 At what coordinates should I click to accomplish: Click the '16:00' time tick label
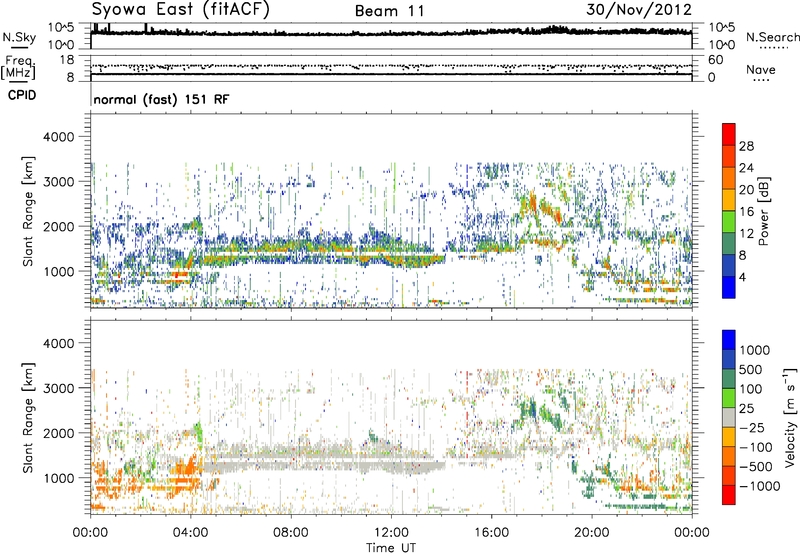point(491,533)
